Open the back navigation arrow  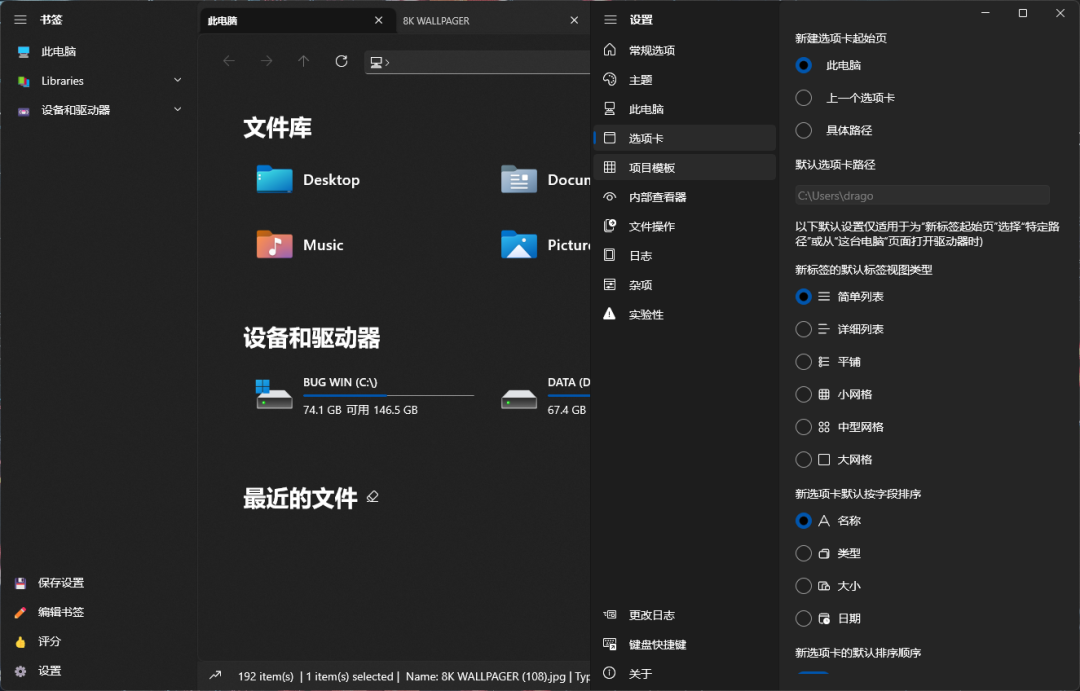tap(228, 60)
